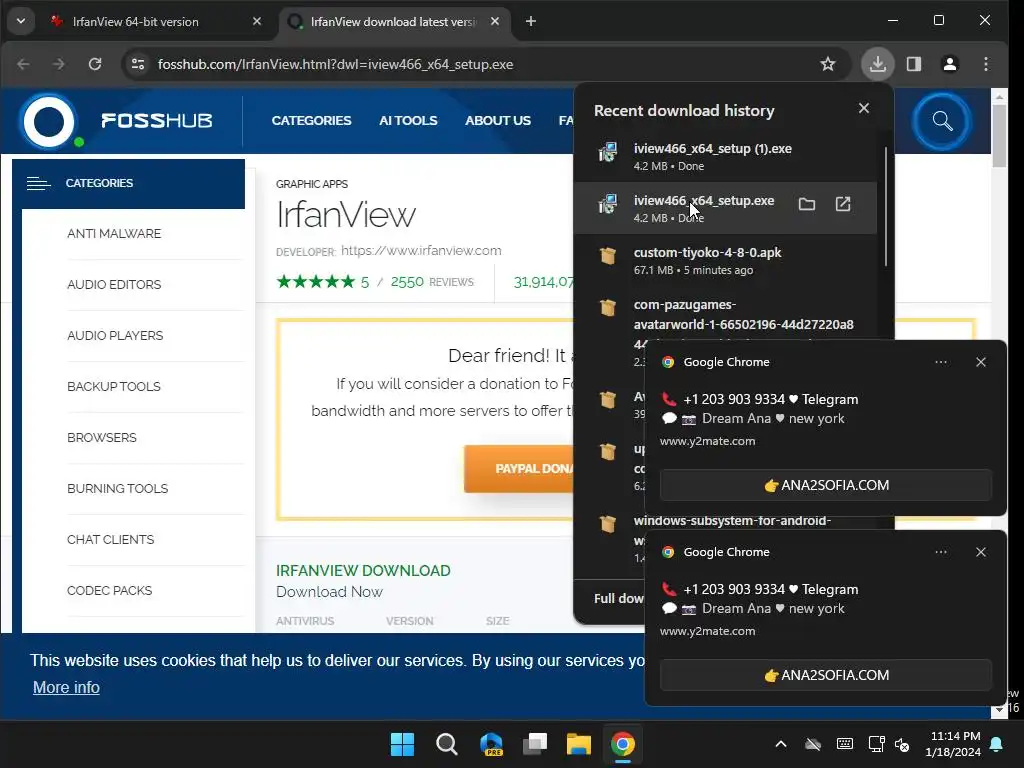This screenshot has height=768, width=1024.
Task: Open AUDIO EDITORS category
Action: point(114,285)
